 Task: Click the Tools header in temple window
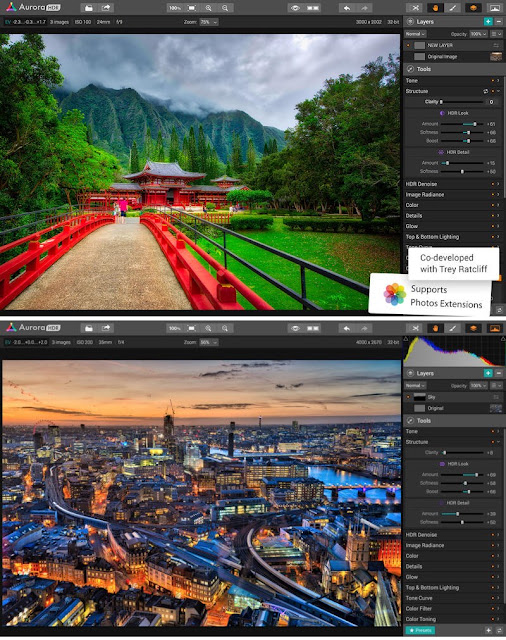(454, 69)
